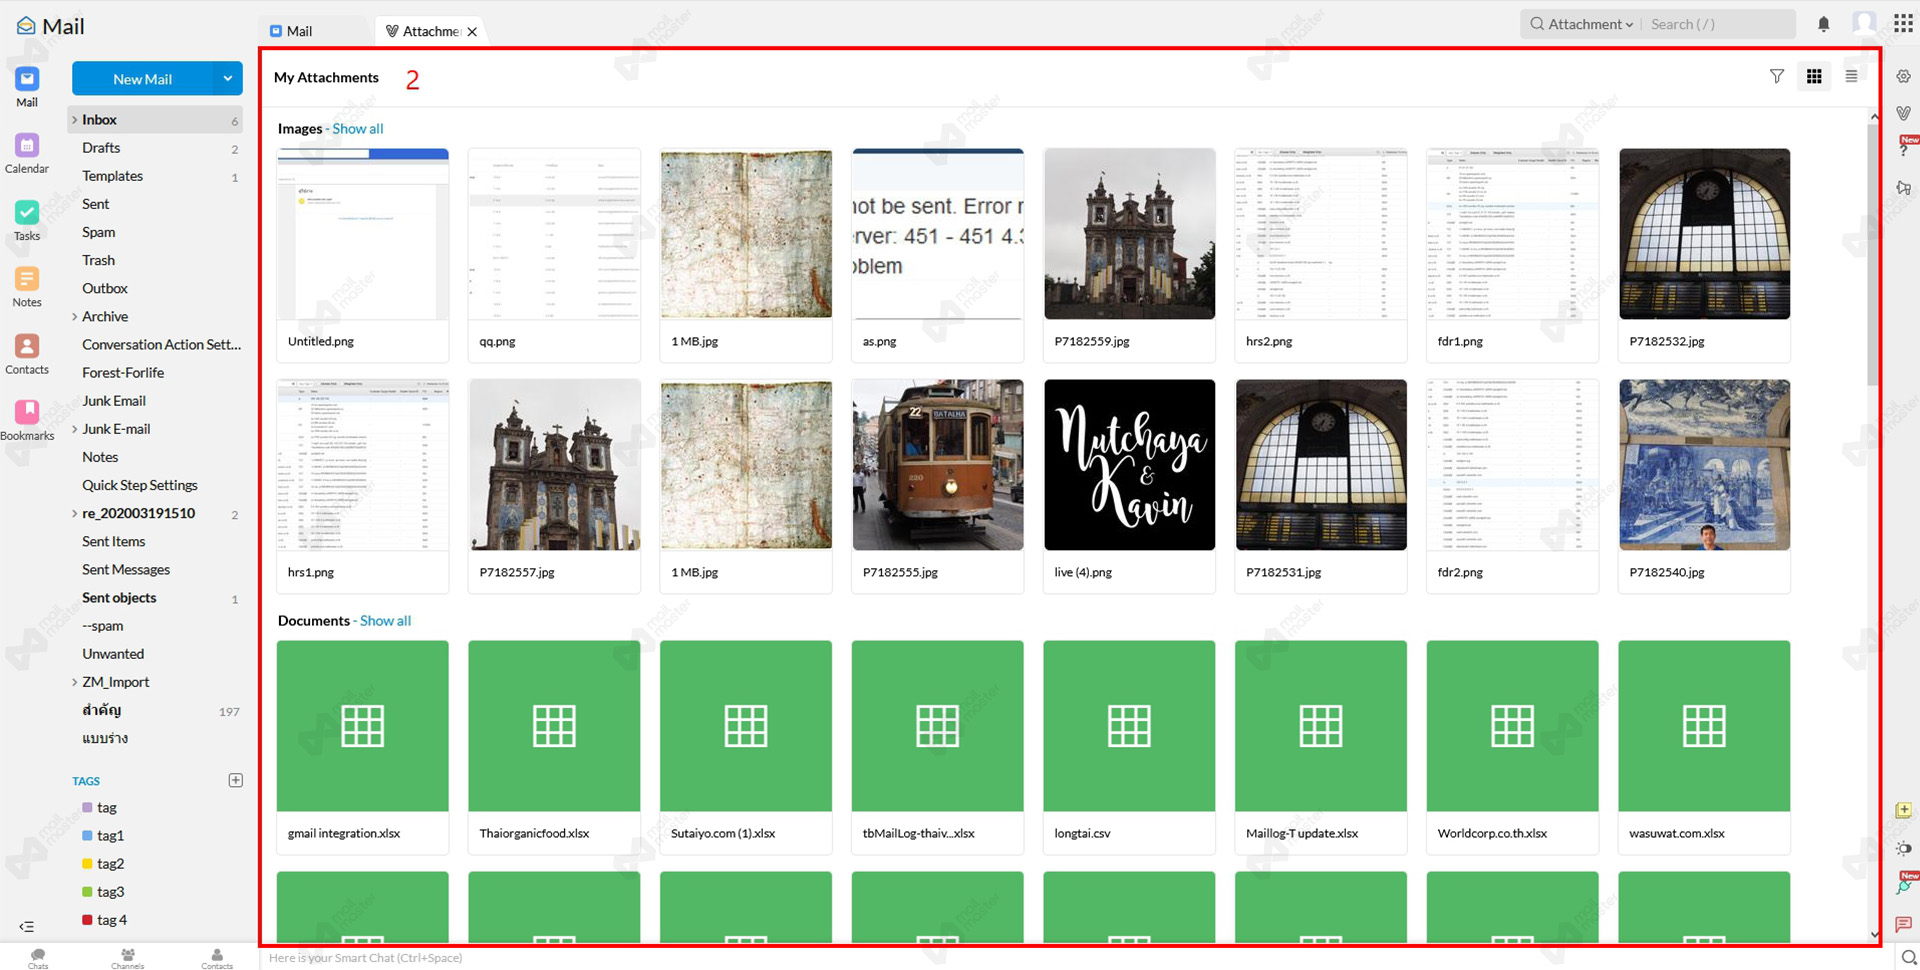Open Channels in the bottom bar

coord(128,958)
